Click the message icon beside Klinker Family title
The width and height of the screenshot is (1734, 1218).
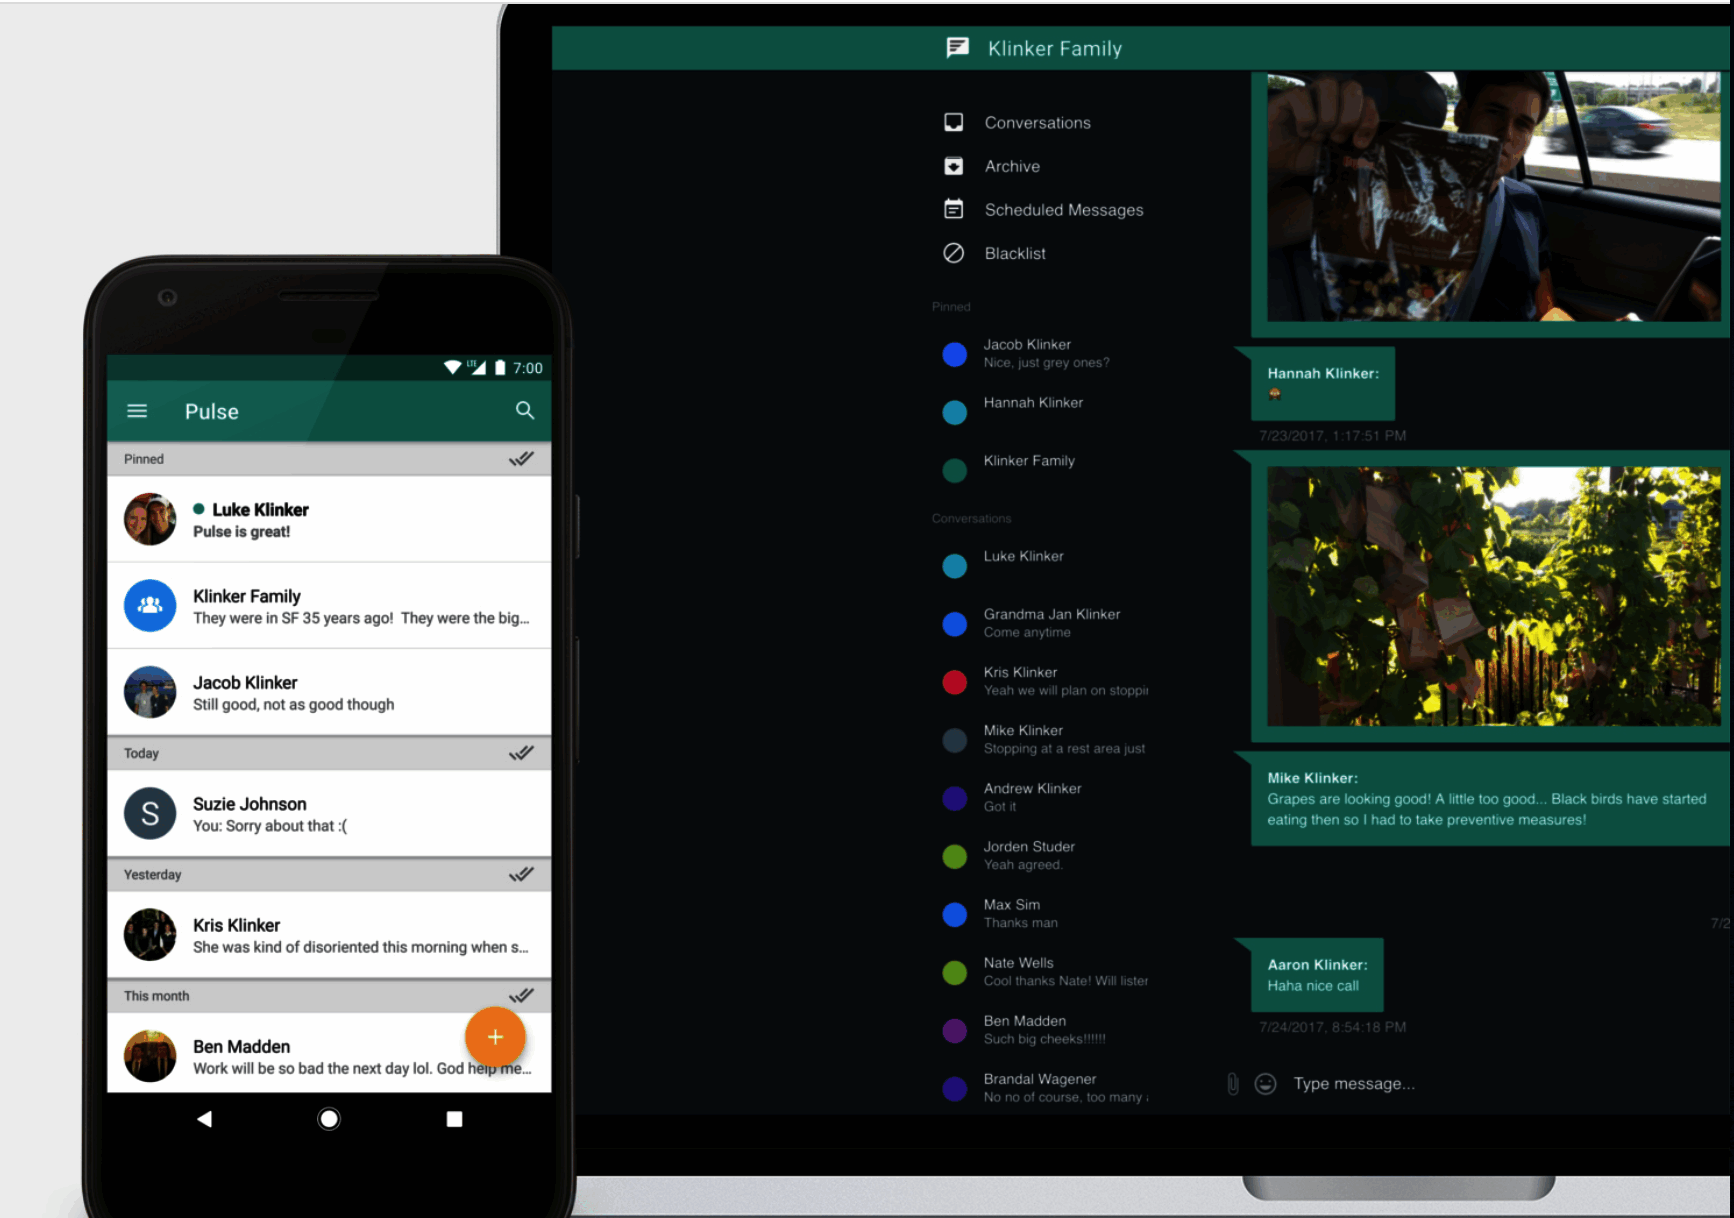click(x=958, y=48)
